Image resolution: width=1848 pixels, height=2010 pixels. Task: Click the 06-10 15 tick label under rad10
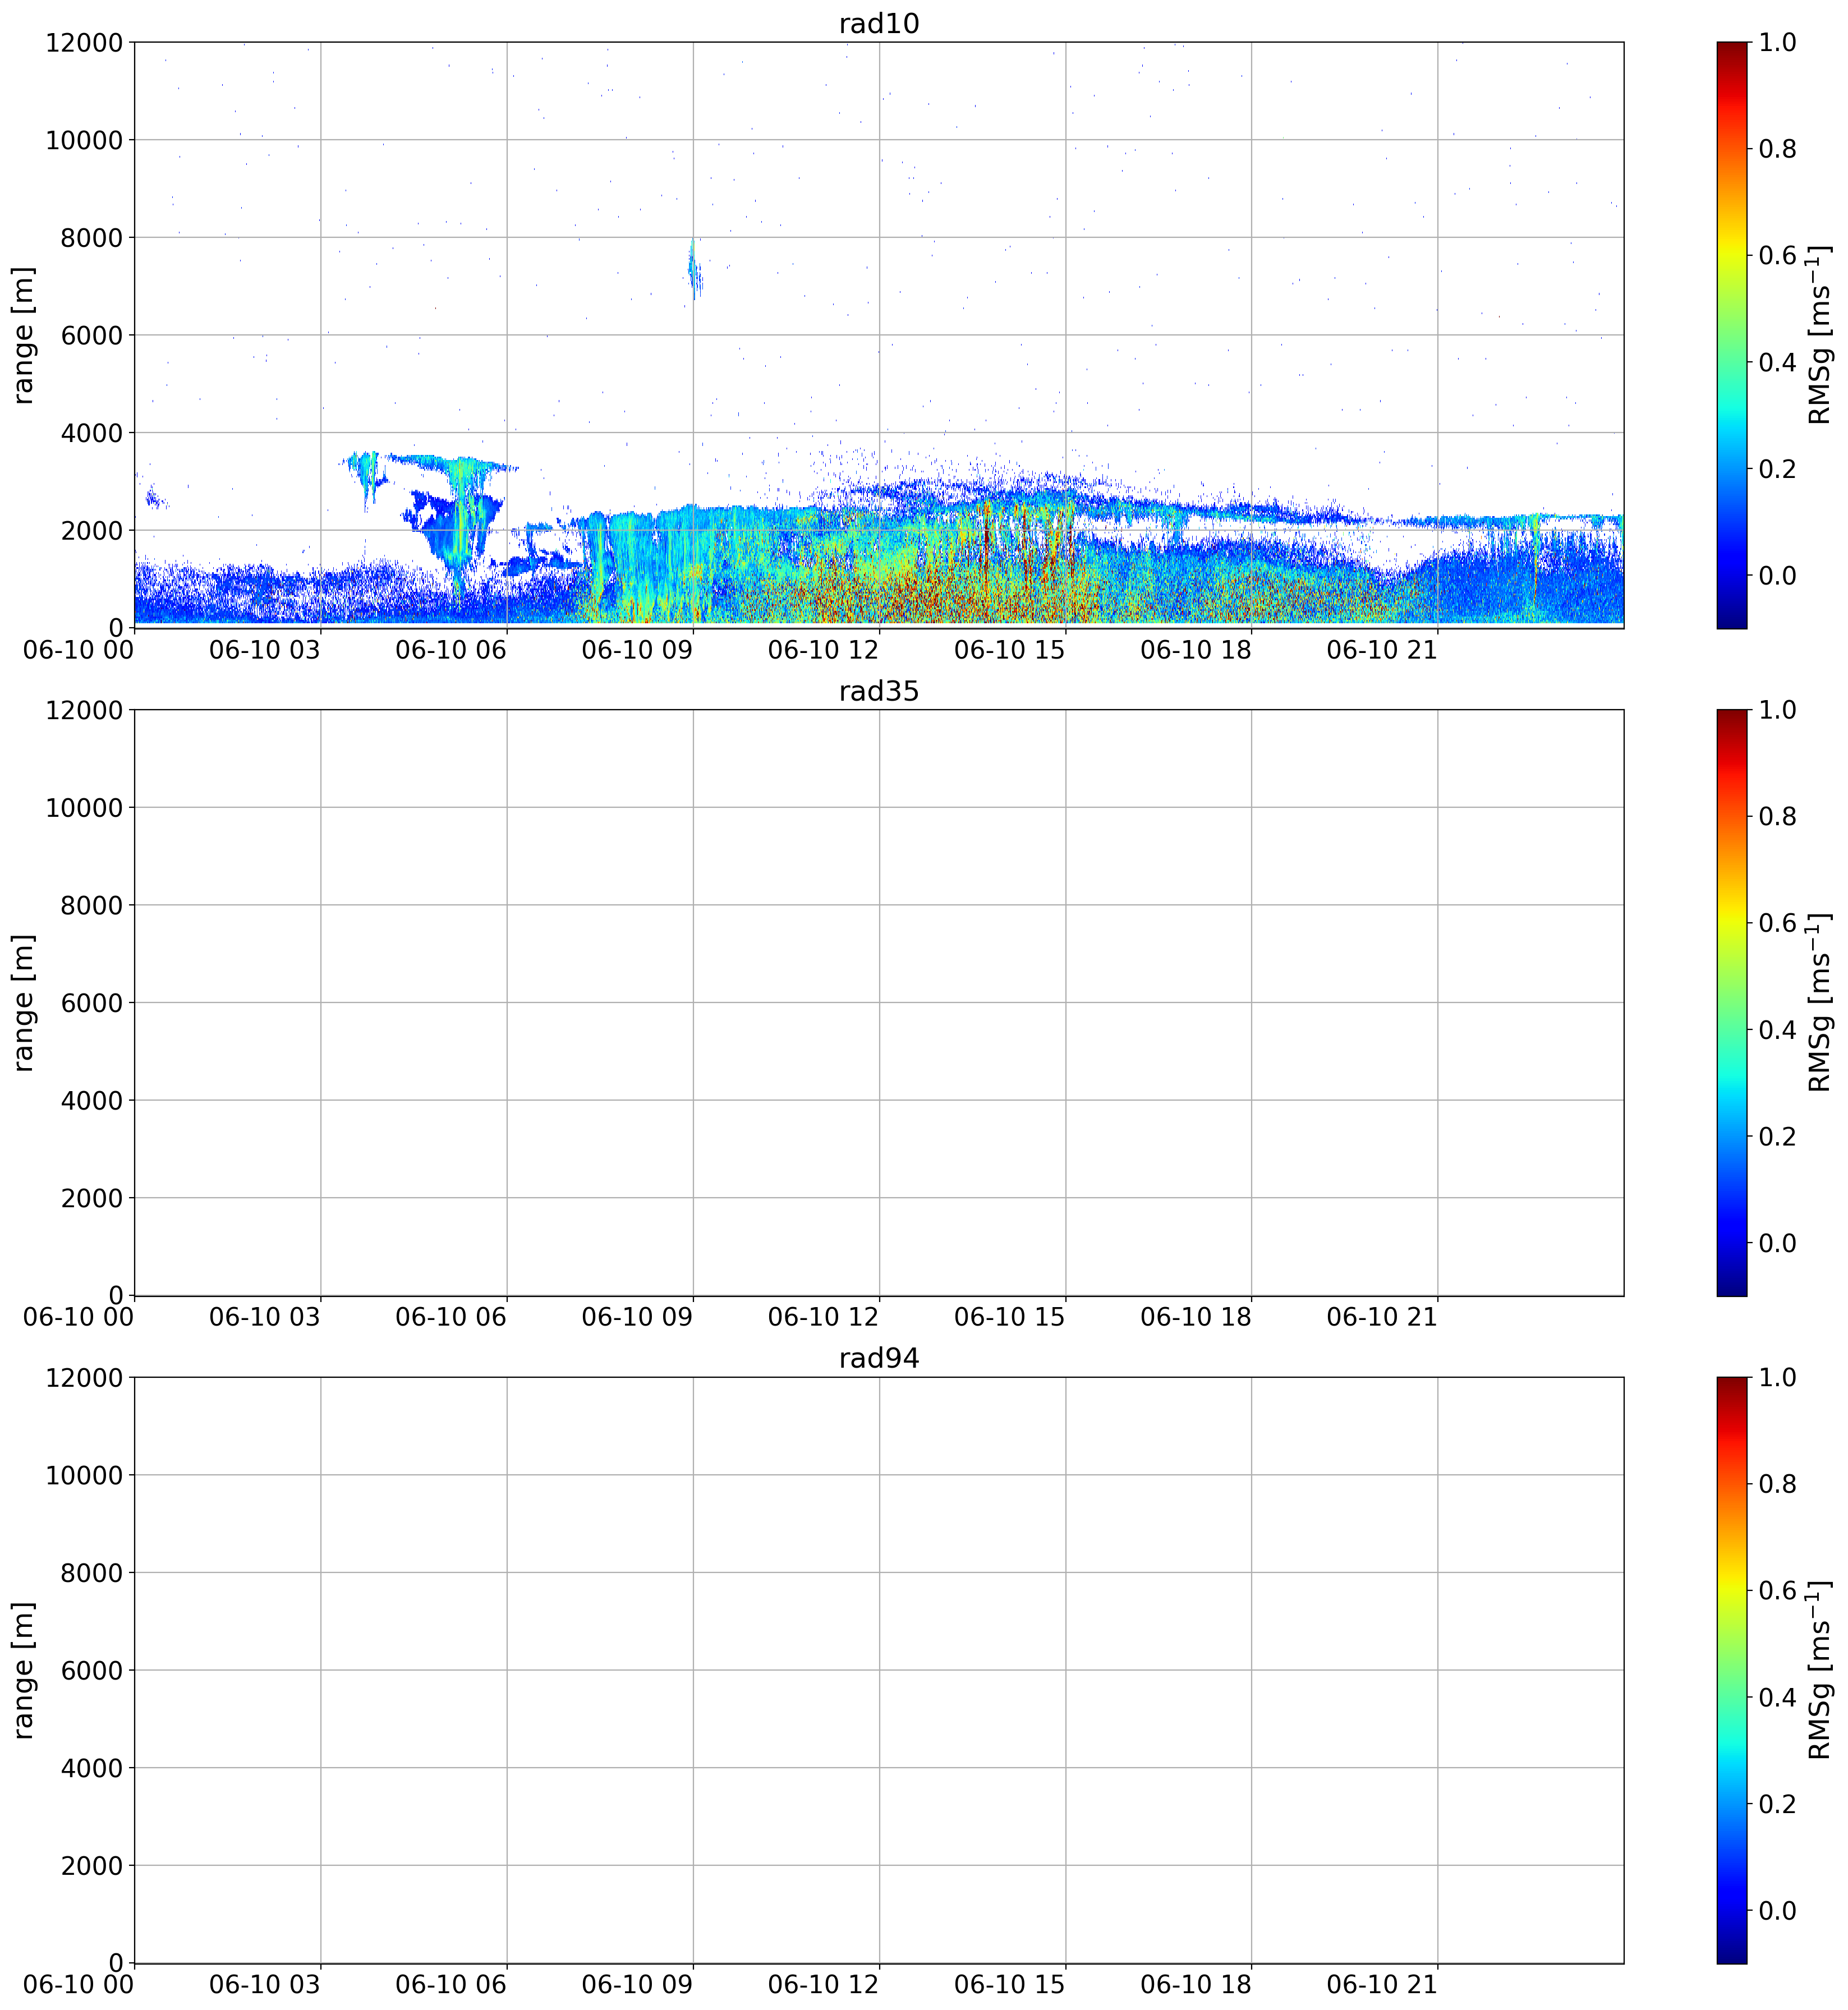coord(1010,650)
